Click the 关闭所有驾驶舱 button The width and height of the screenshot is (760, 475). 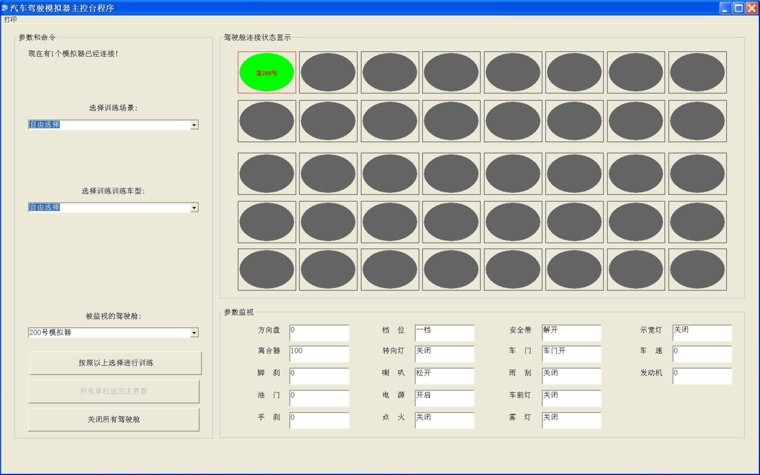(114, 419)
